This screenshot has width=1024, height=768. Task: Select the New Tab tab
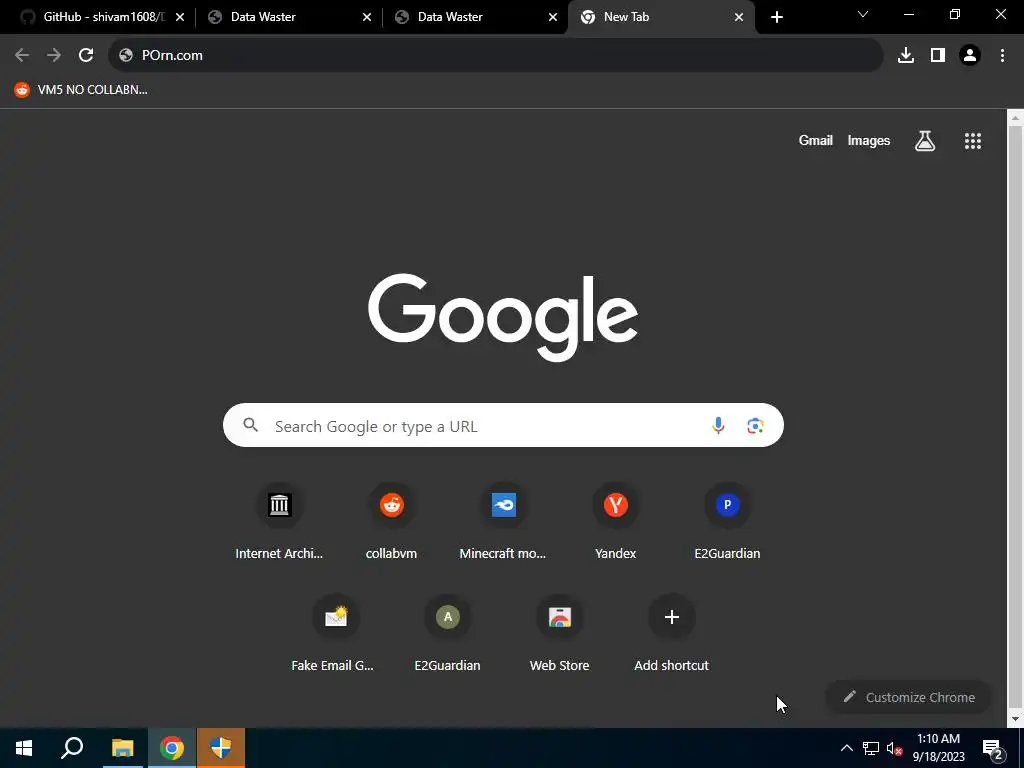point(662,17)
